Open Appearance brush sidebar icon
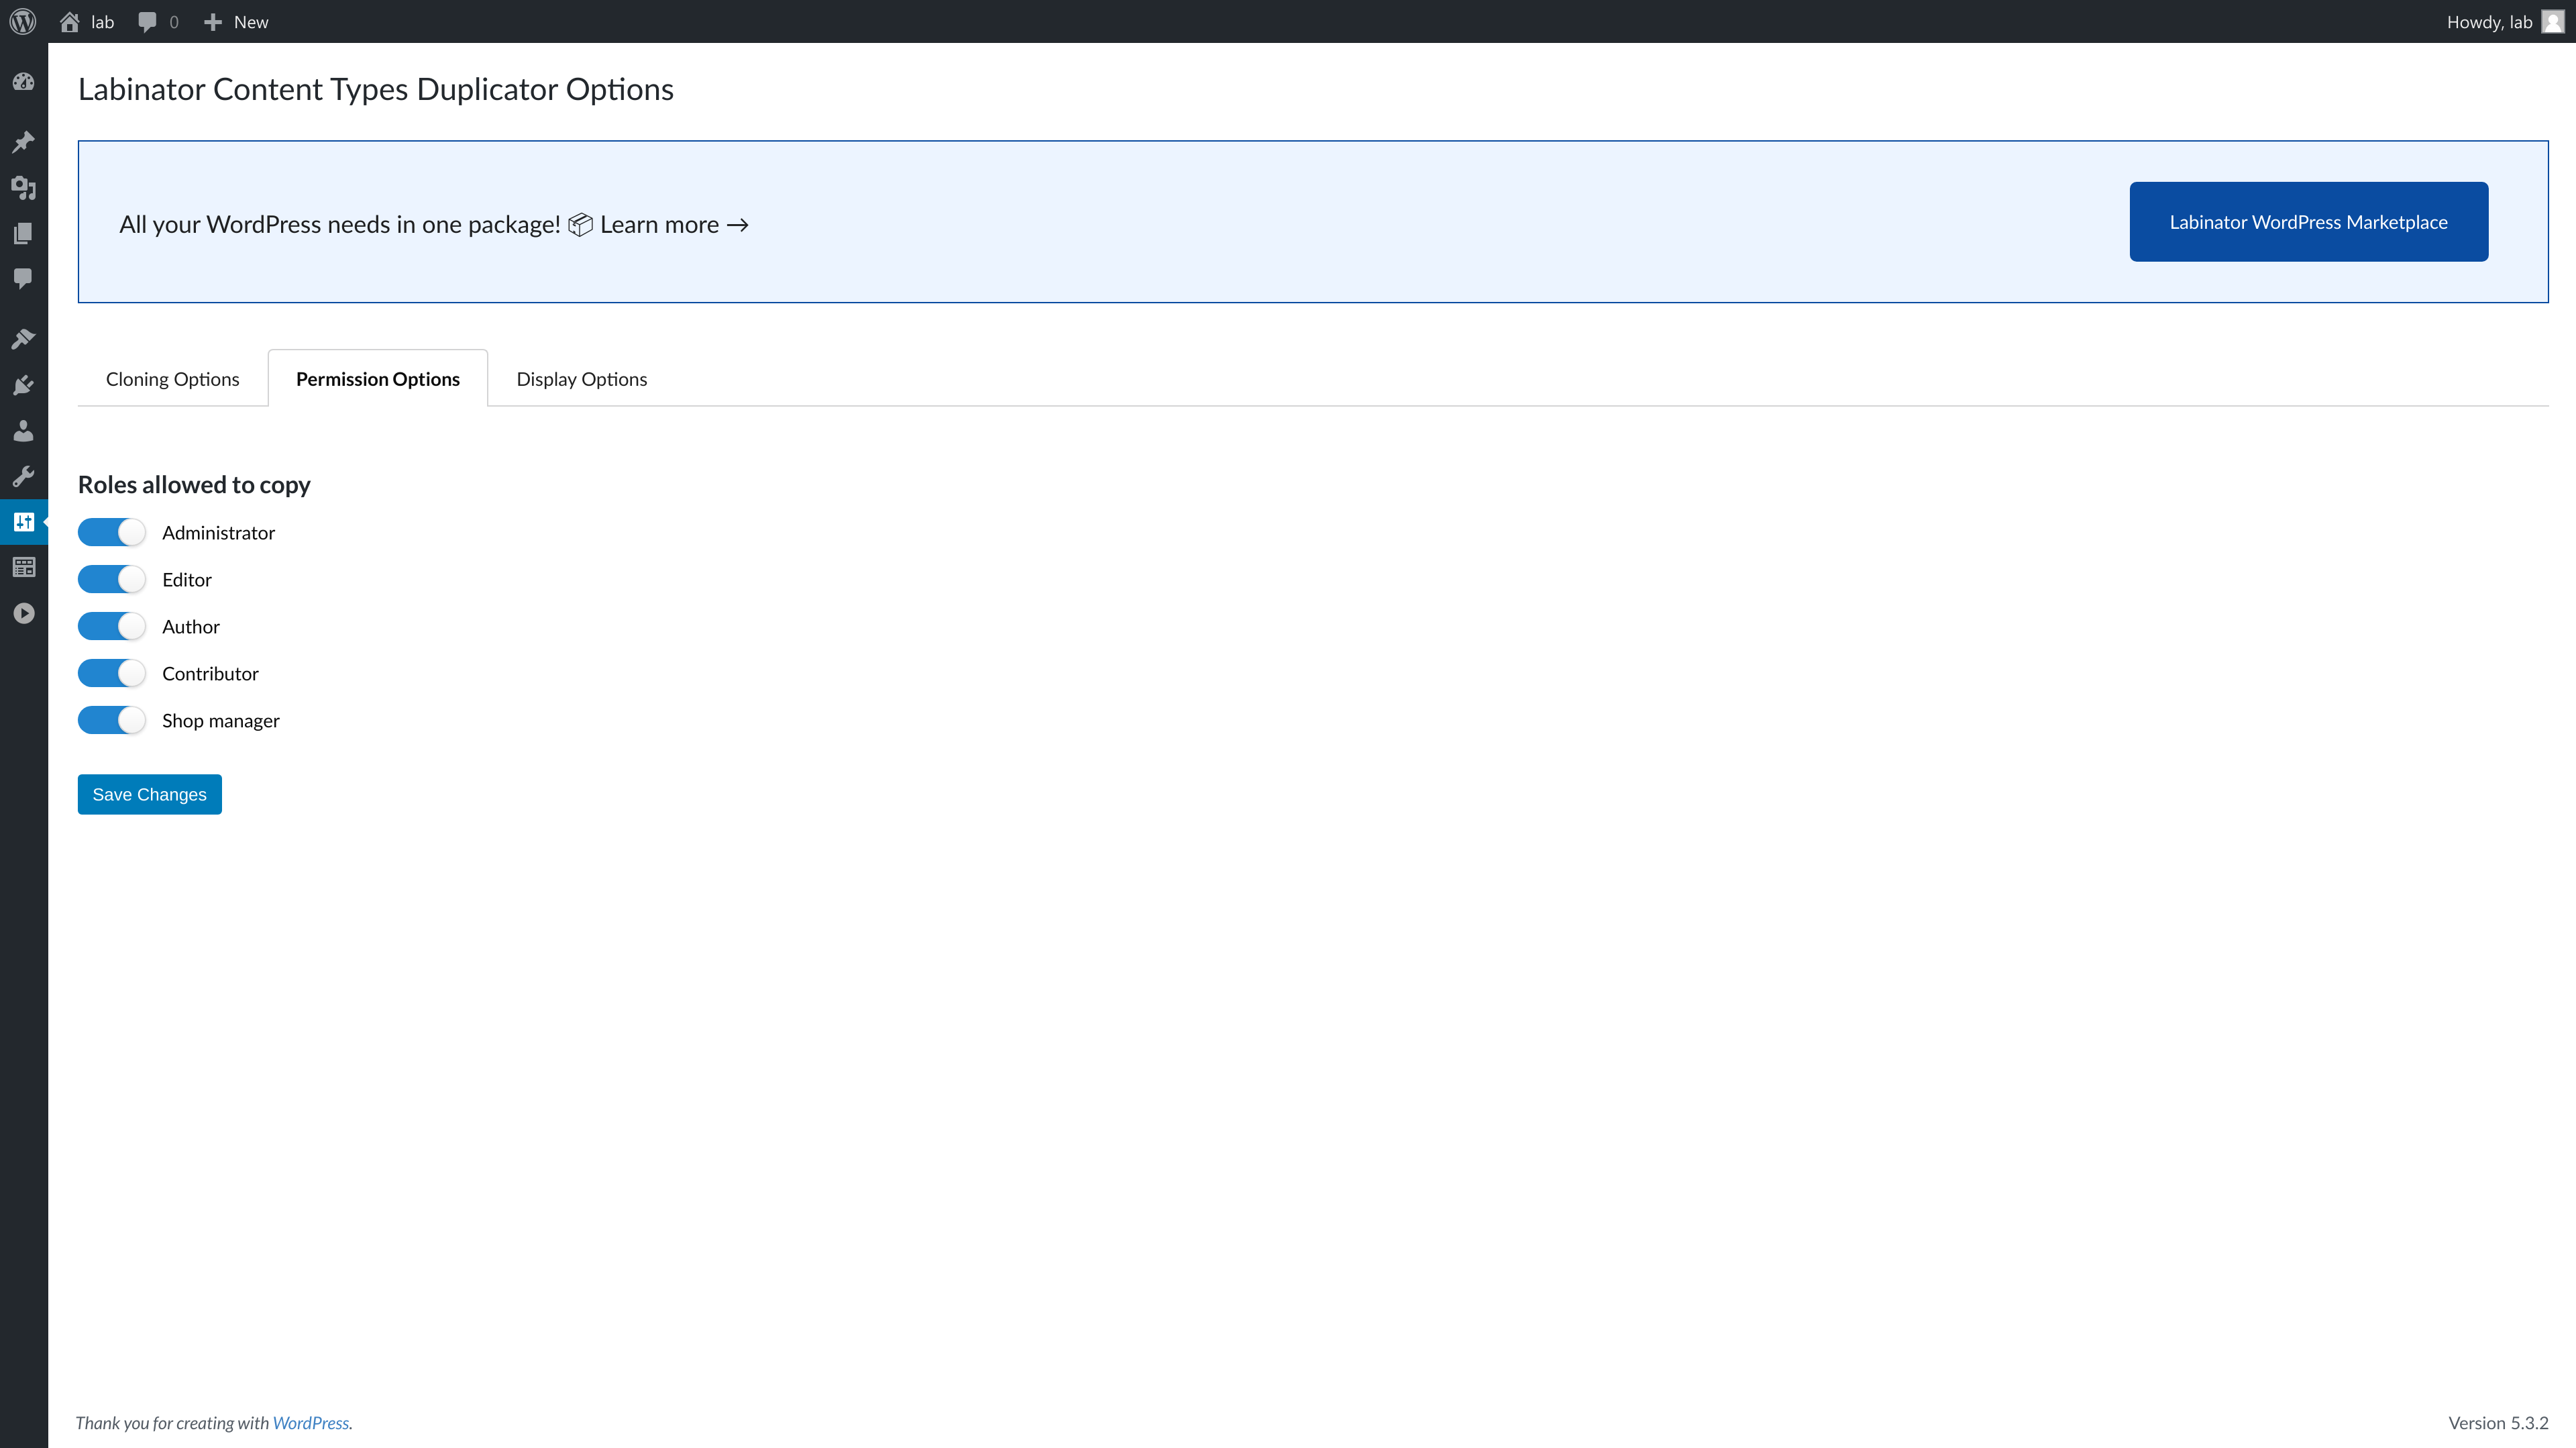The image size is (2576, 1448). pos(24,339)
